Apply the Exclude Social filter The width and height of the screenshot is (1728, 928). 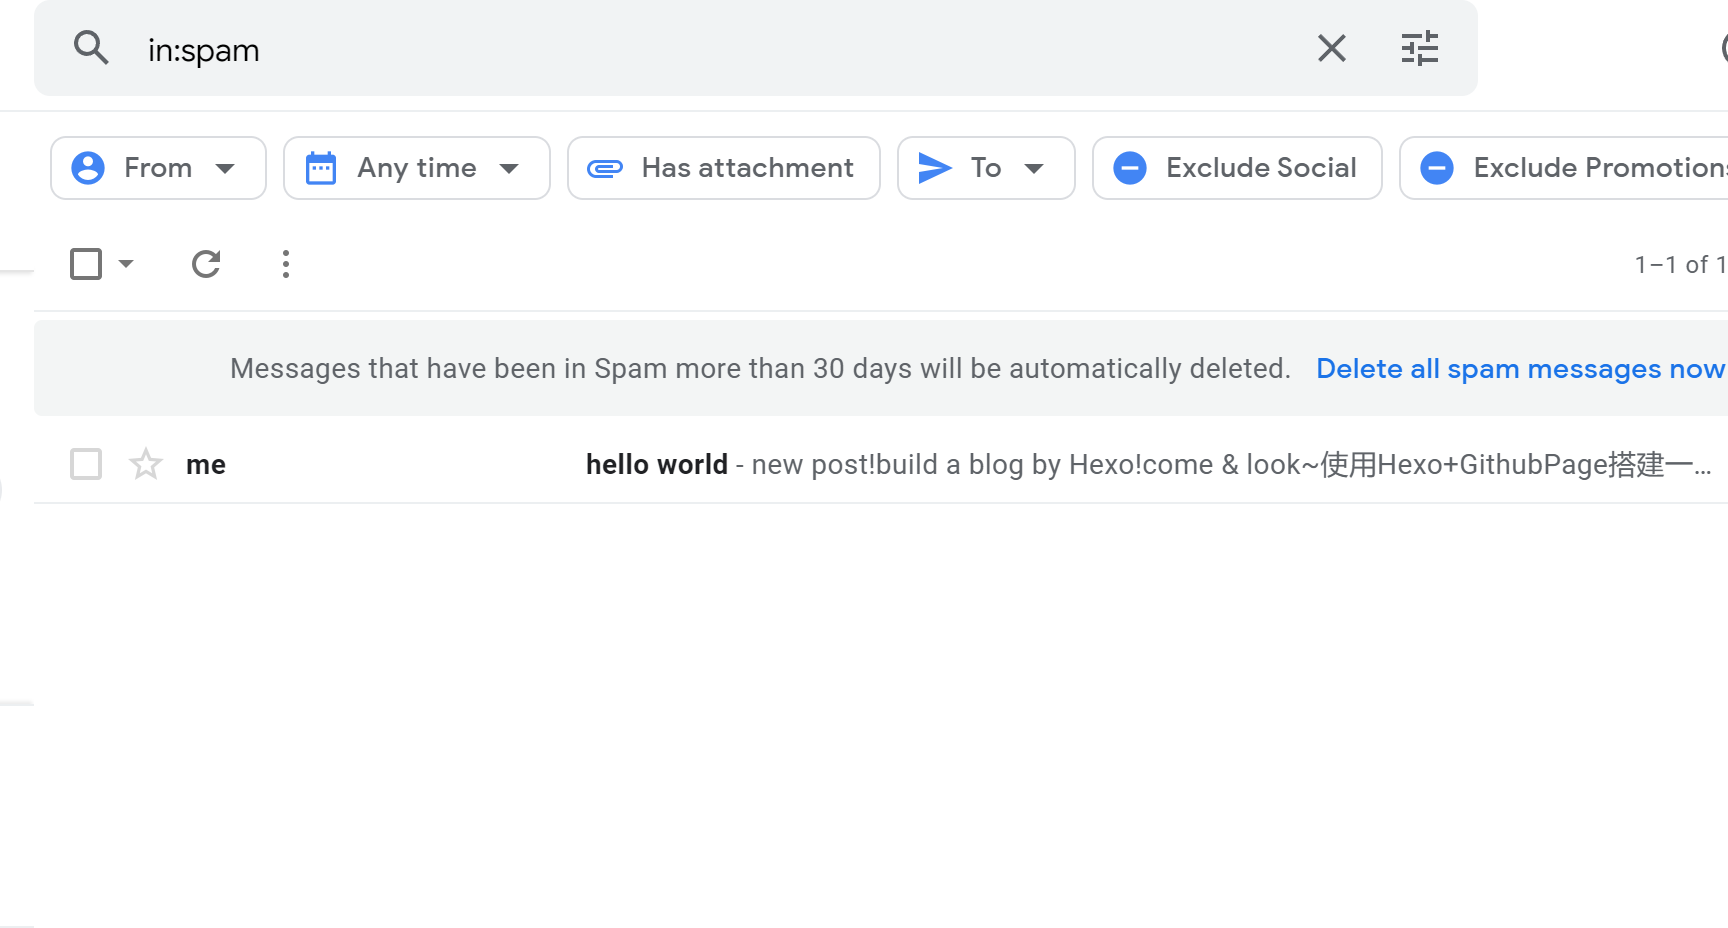[x=1237, y=168]
